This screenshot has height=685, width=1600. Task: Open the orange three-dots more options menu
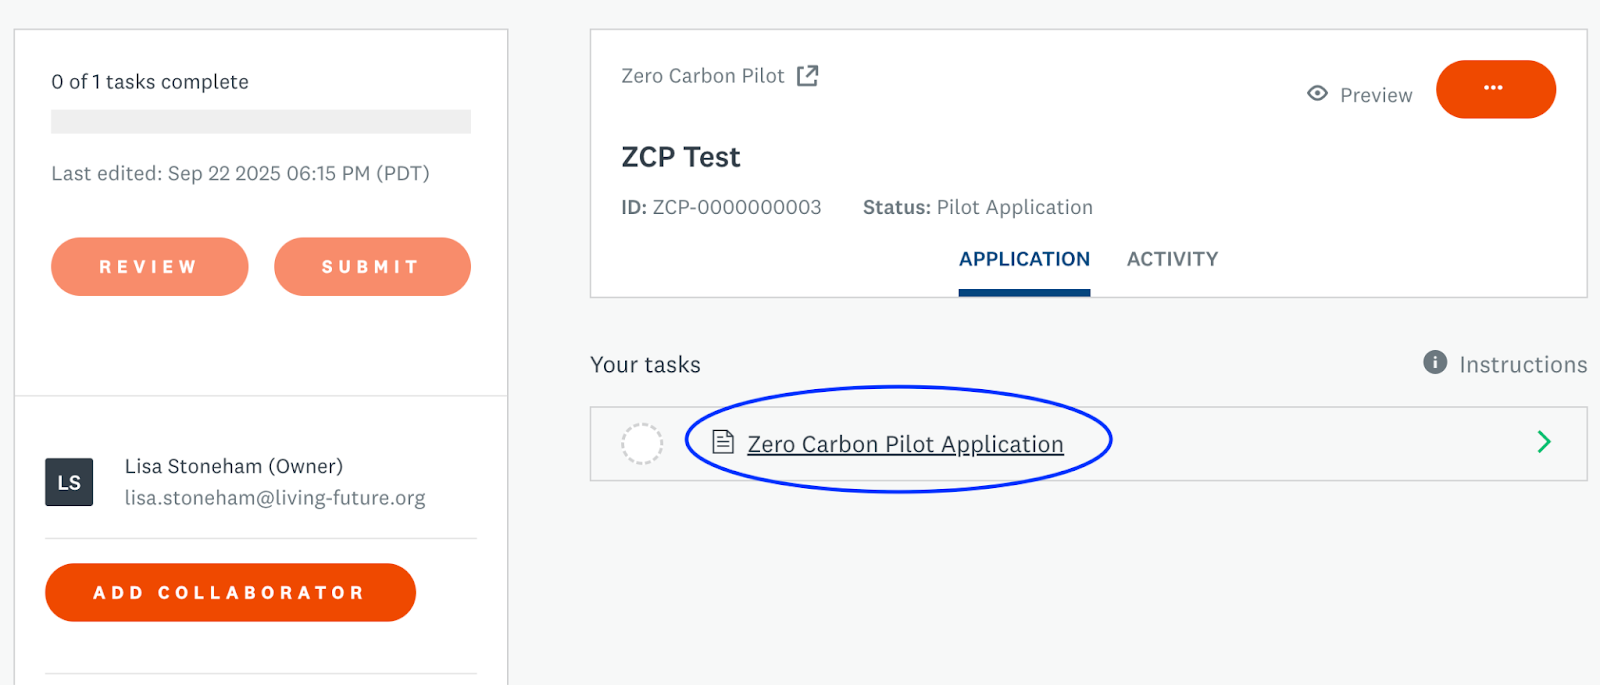(x=1495, y=89)
